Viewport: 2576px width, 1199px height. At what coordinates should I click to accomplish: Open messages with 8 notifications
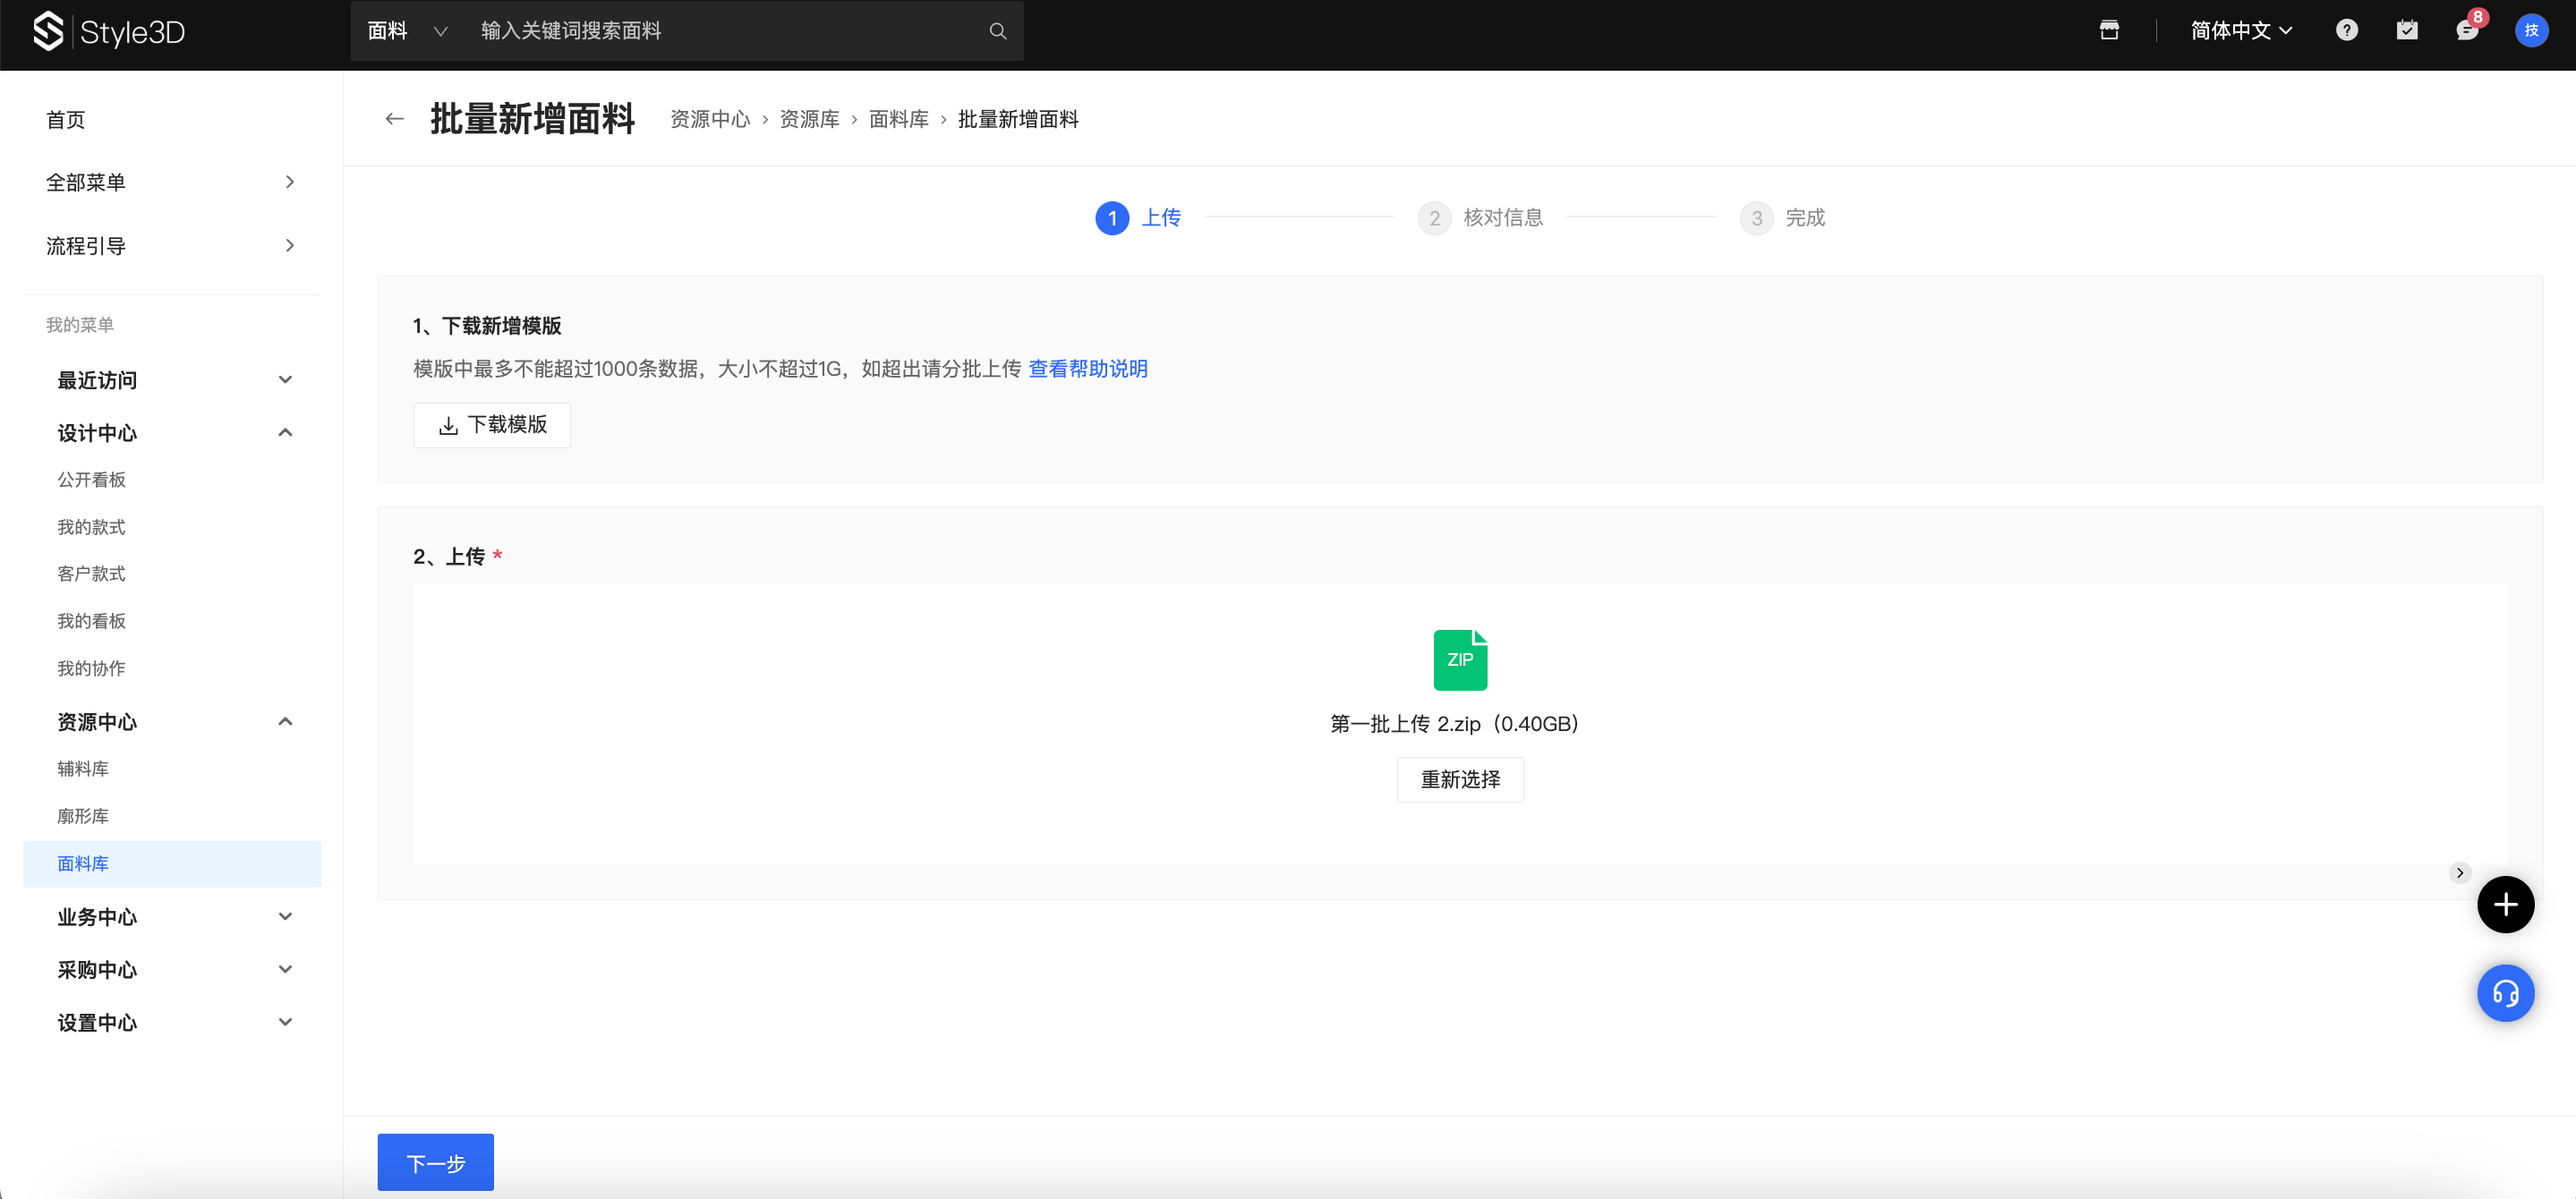coord(2466,30)
